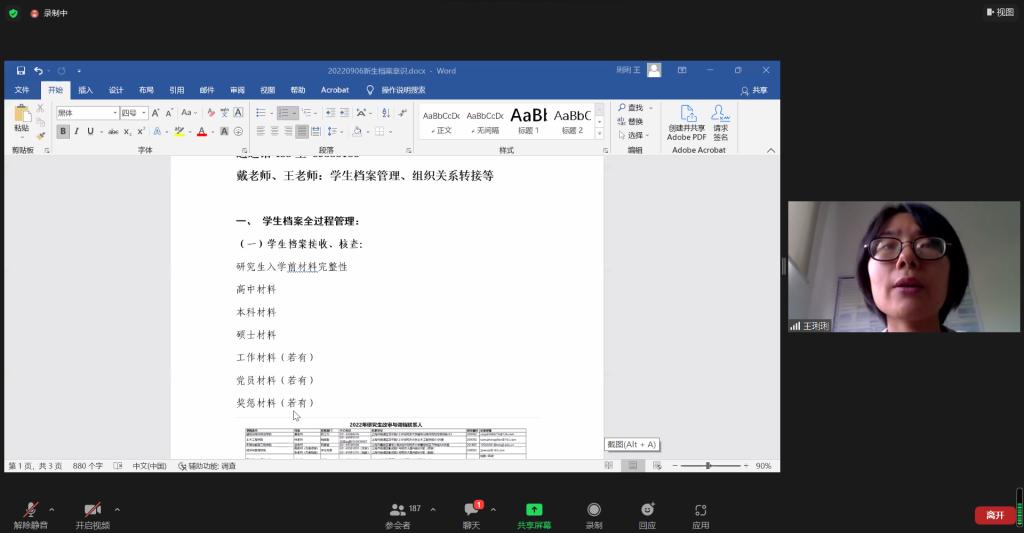
Task: Click the Bold formatting button
Action: tap(63, 131)
